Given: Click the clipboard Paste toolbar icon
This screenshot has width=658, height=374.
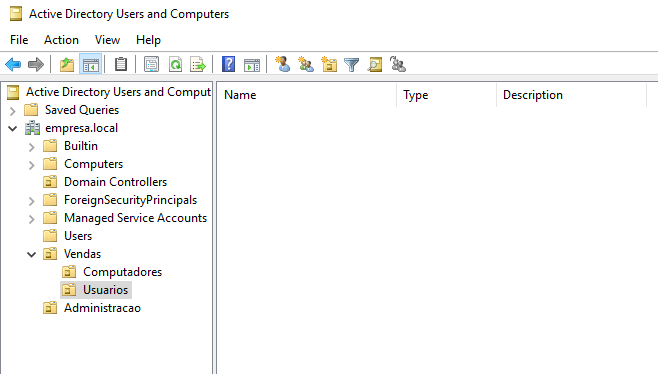Looking at the screenshot, I should click(x=121, y=65).
